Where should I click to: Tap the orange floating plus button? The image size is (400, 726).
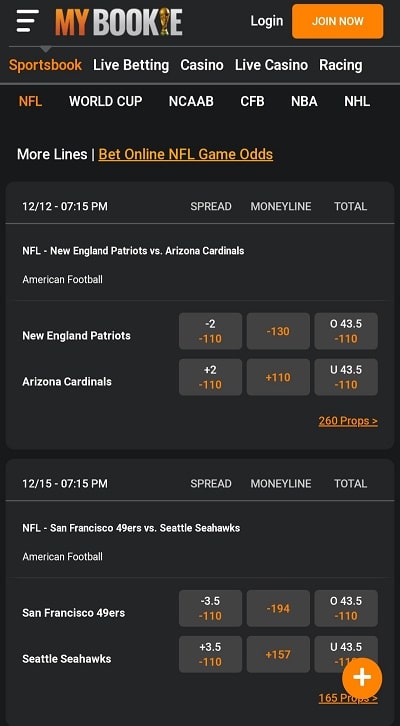(362, 678)
